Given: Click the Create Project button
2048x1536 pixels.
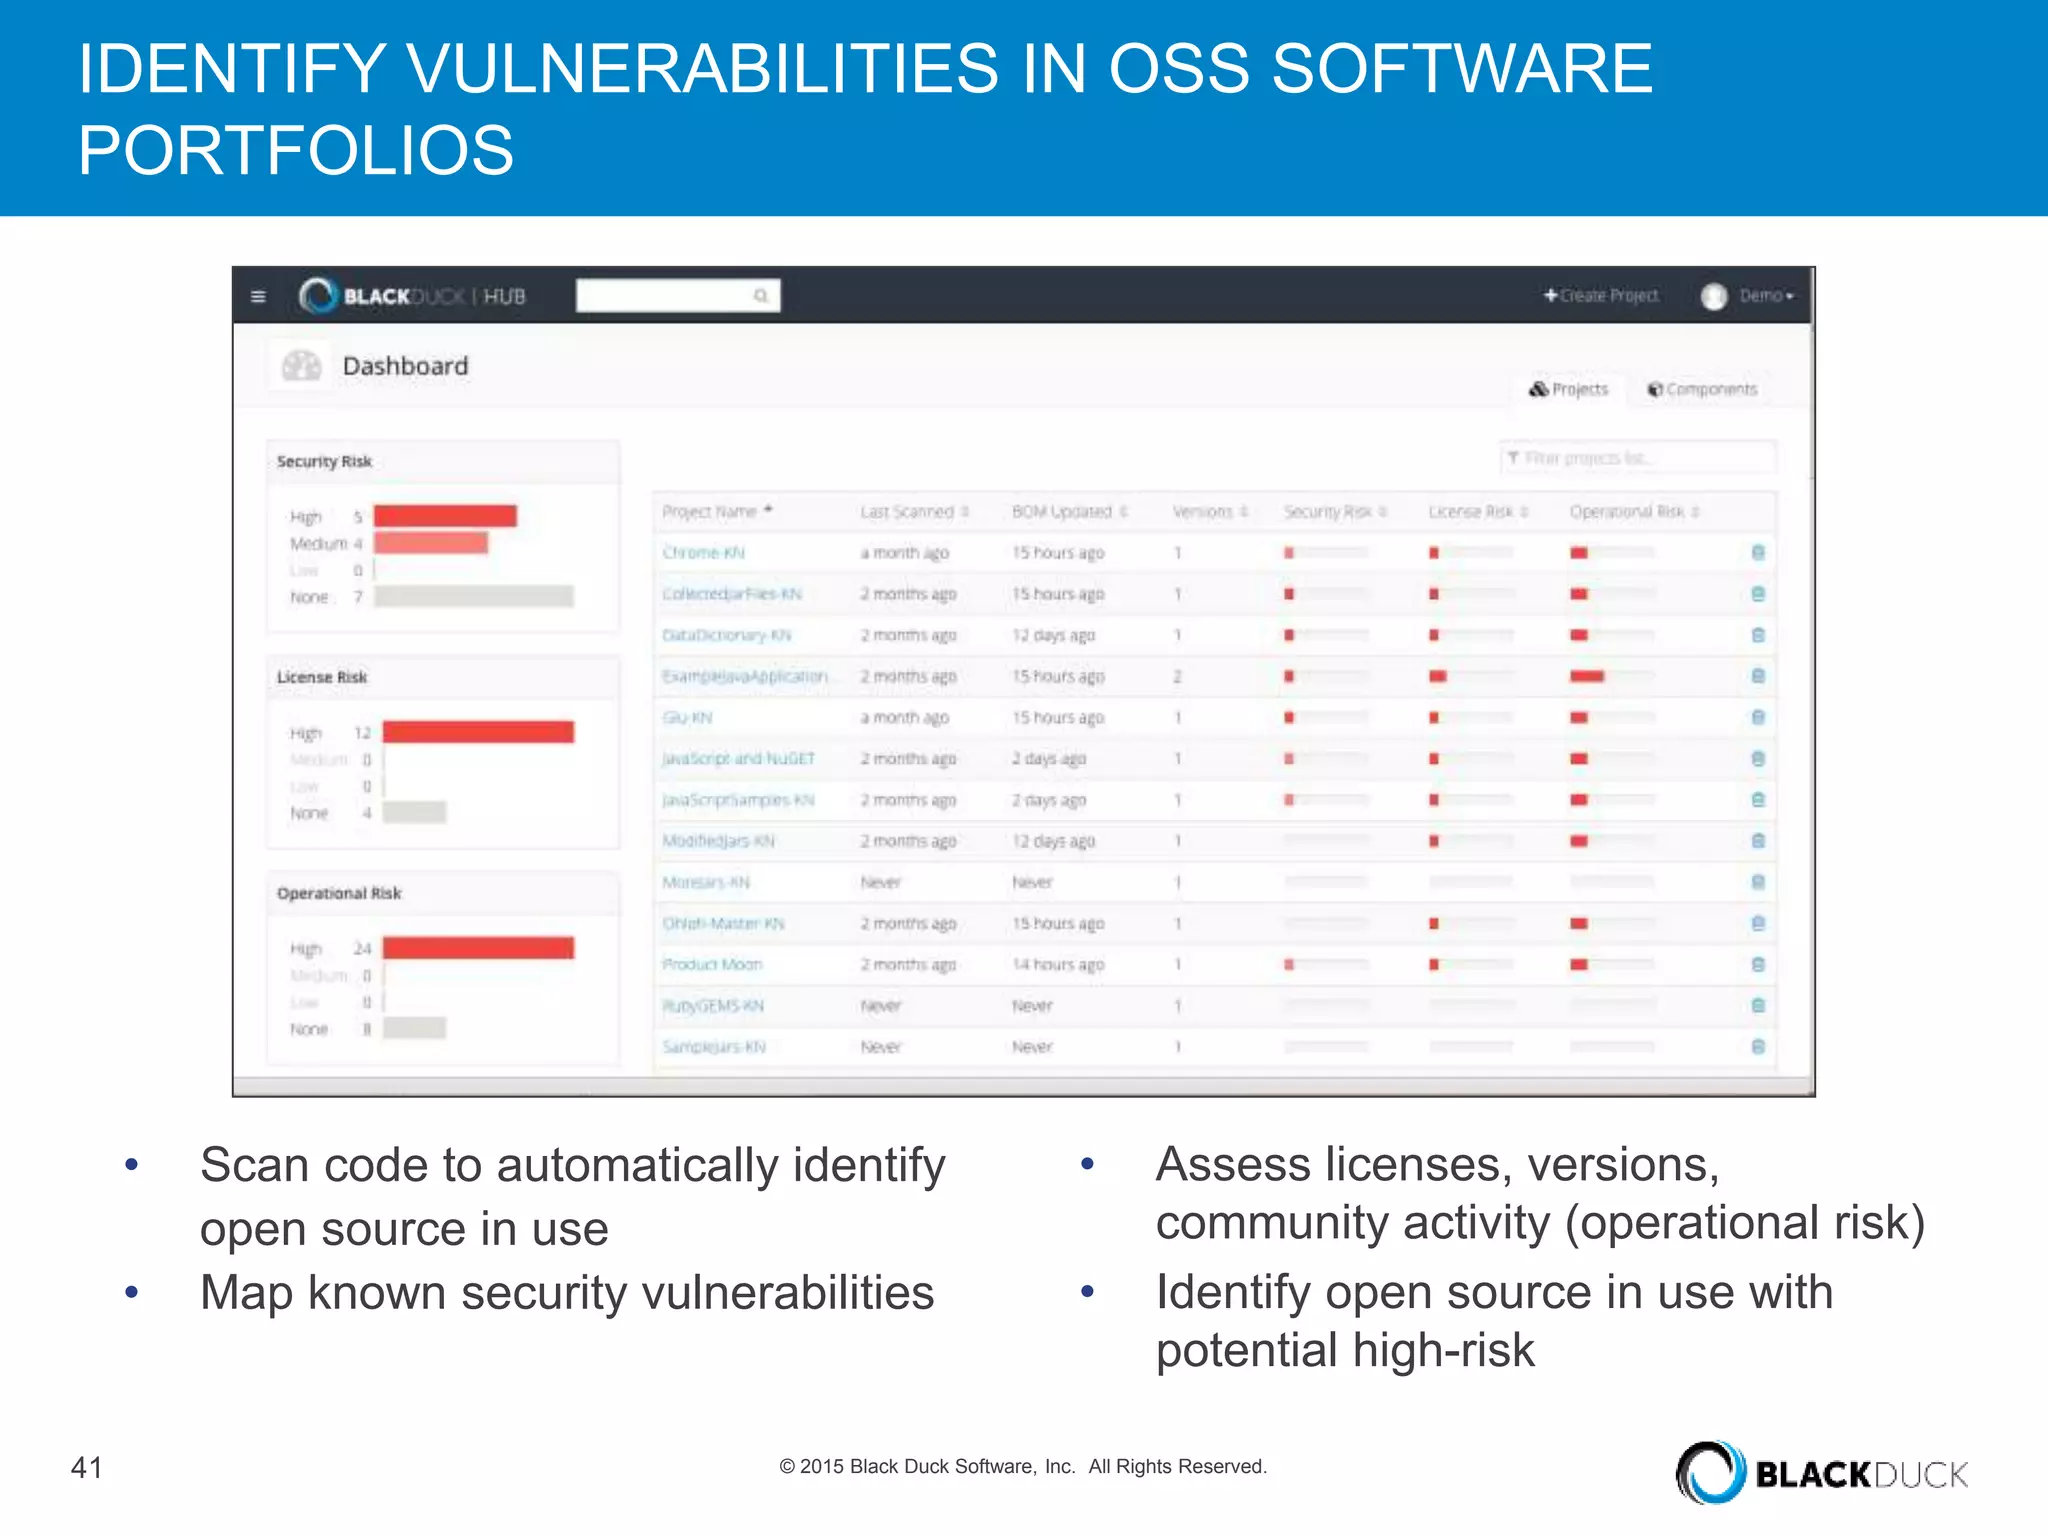Looking at the screenshot, I should click(1601, 296).
